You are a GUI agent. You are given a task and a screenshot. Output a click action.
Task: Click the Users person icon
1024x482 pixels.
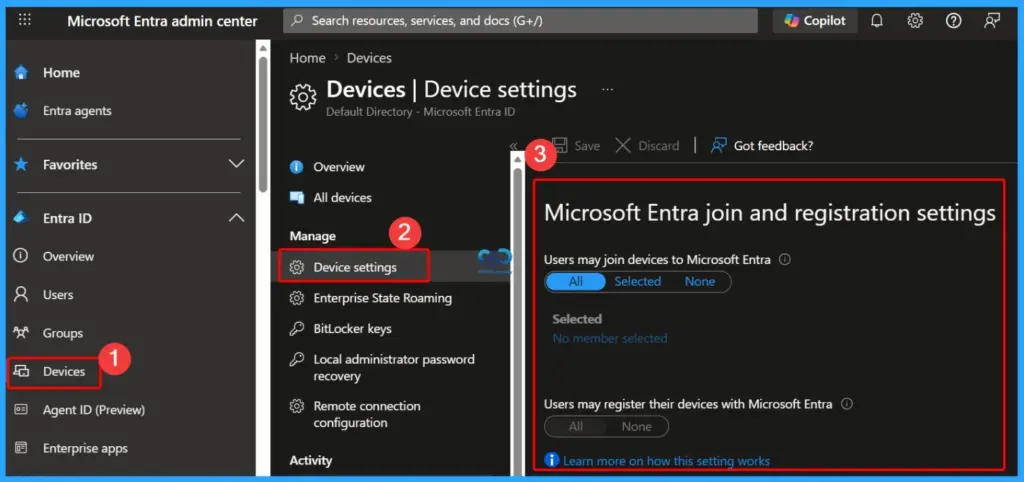tap(21, 295)
